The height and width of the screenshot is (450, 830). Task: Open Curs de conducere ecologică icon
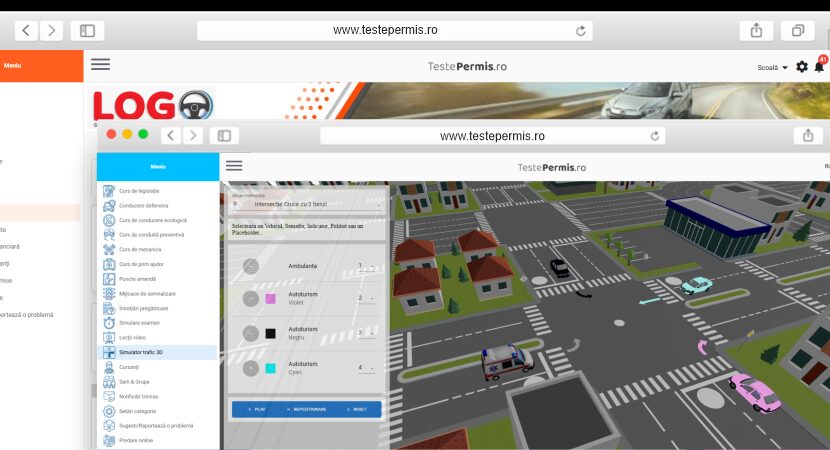109,220
